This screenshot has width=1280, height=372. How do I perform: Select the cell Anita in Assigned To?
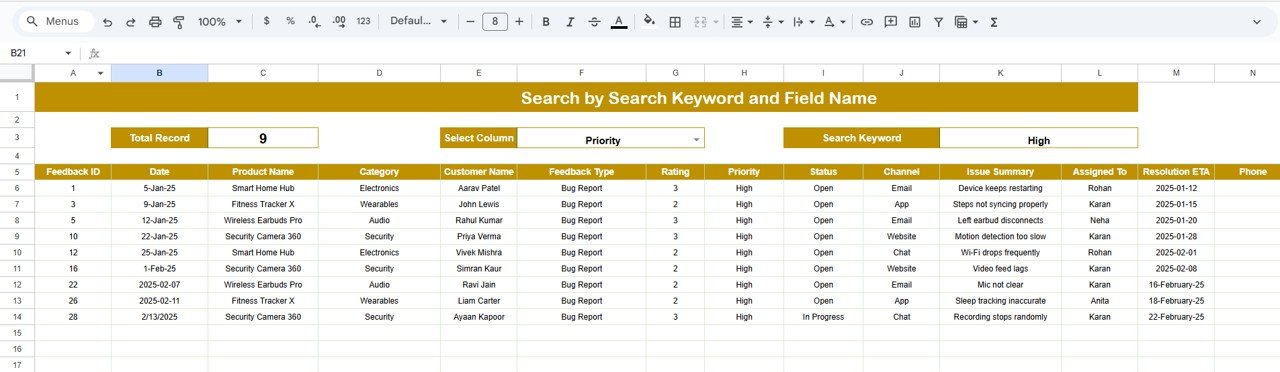1099,300
